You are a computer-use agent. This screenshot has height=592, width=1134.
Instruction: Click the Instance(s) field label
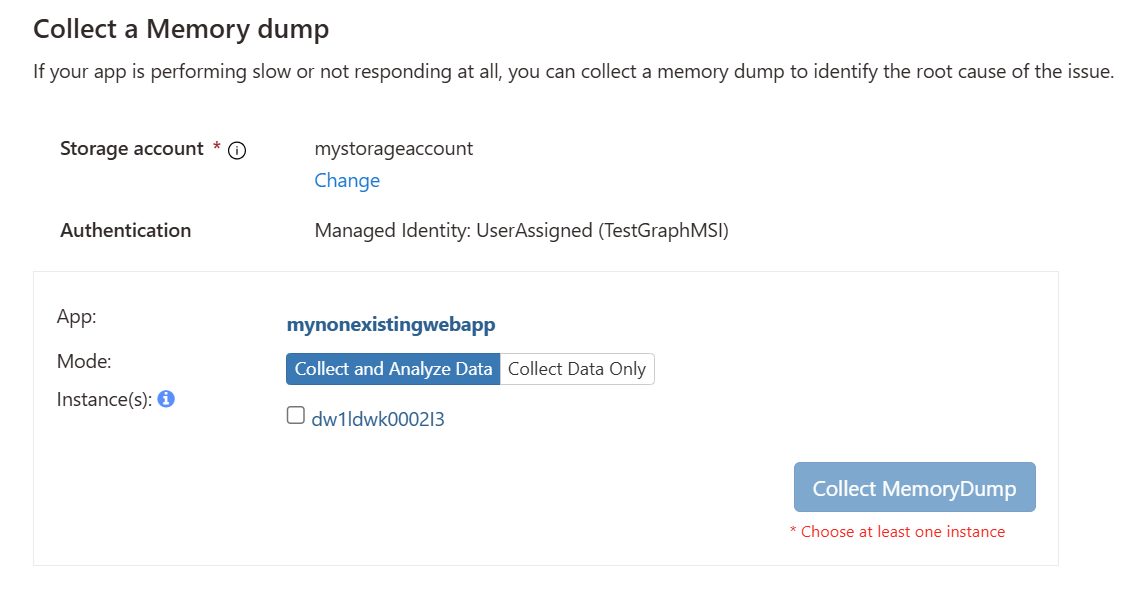(104, 400)
